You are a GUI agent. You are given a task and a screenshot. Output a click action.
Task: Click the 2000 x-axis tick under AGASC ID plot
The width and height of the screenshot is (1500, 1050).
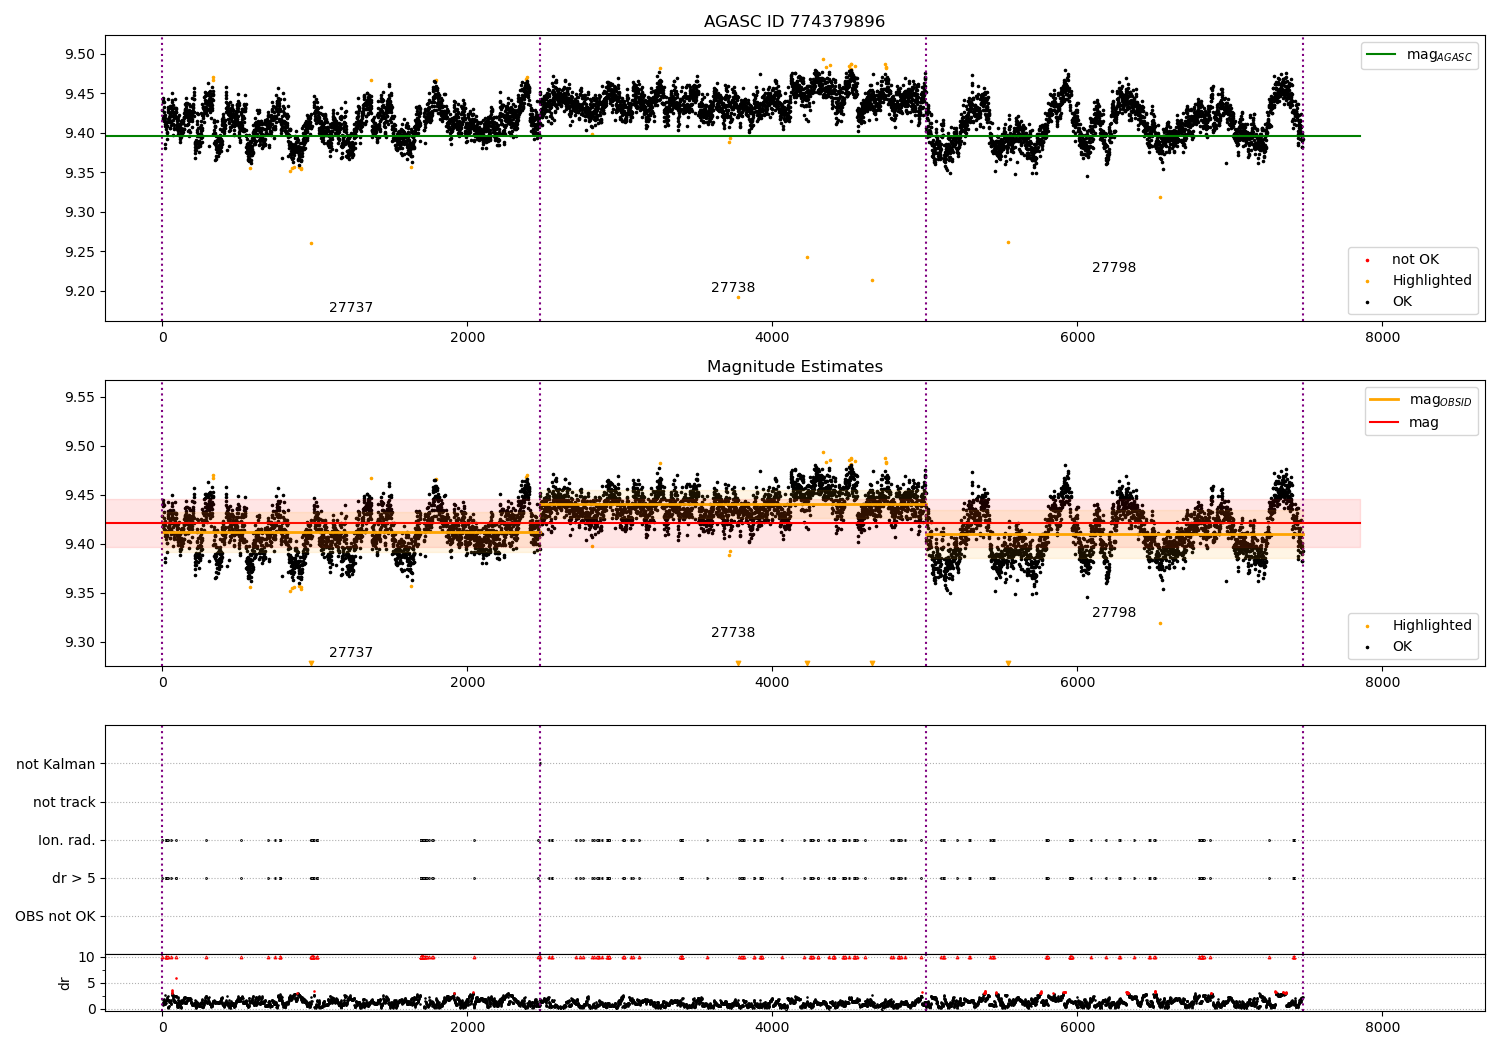click(467, 338)
